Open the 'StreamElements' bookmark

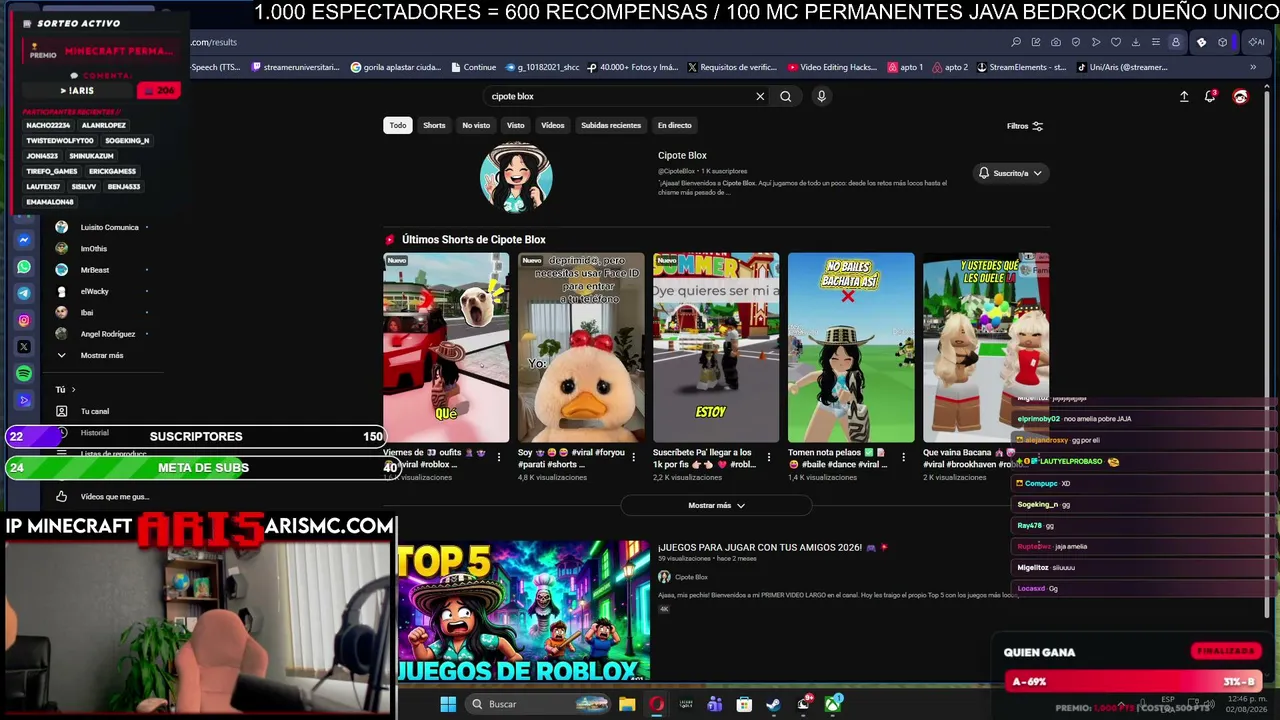[1021, 67]
